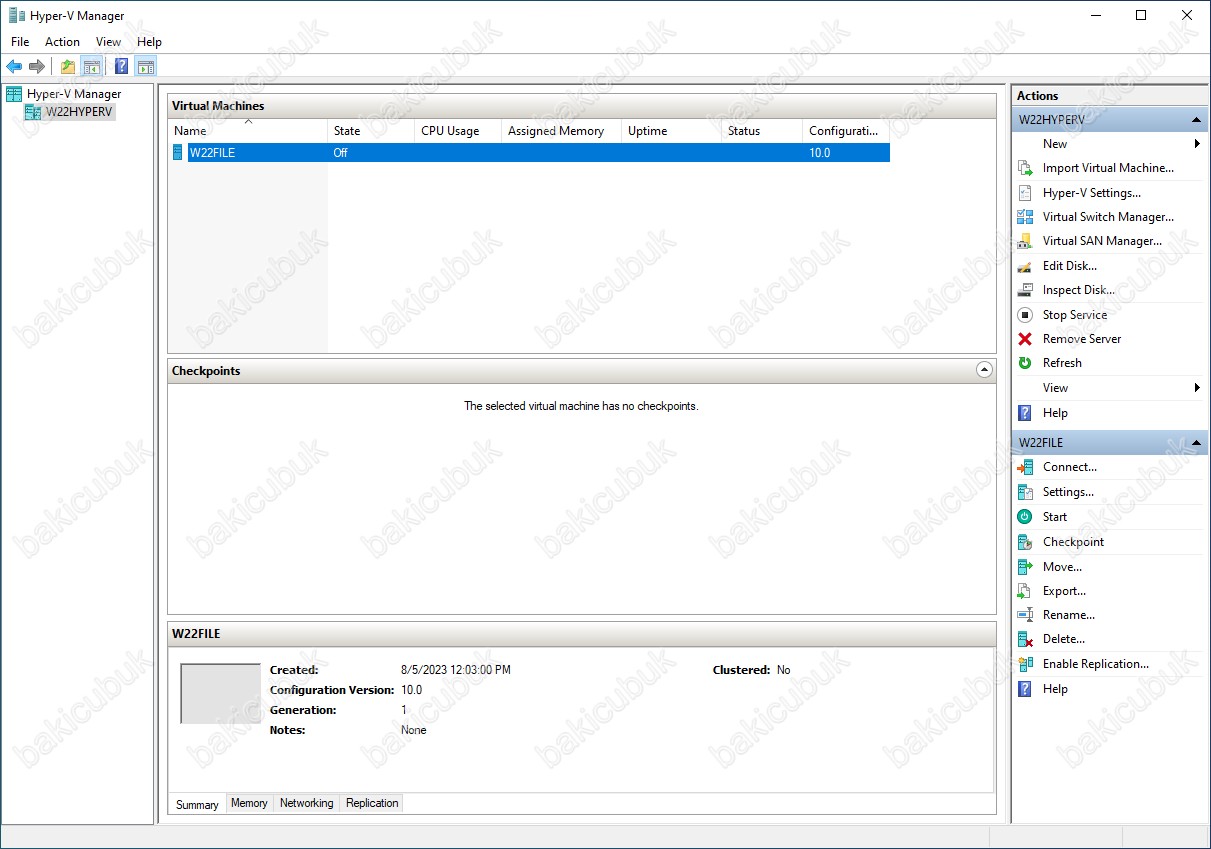This screenshot has height=849, width=1211.
Task: Open the Help menu in menu bar
Action: click(x=149, y=42)
